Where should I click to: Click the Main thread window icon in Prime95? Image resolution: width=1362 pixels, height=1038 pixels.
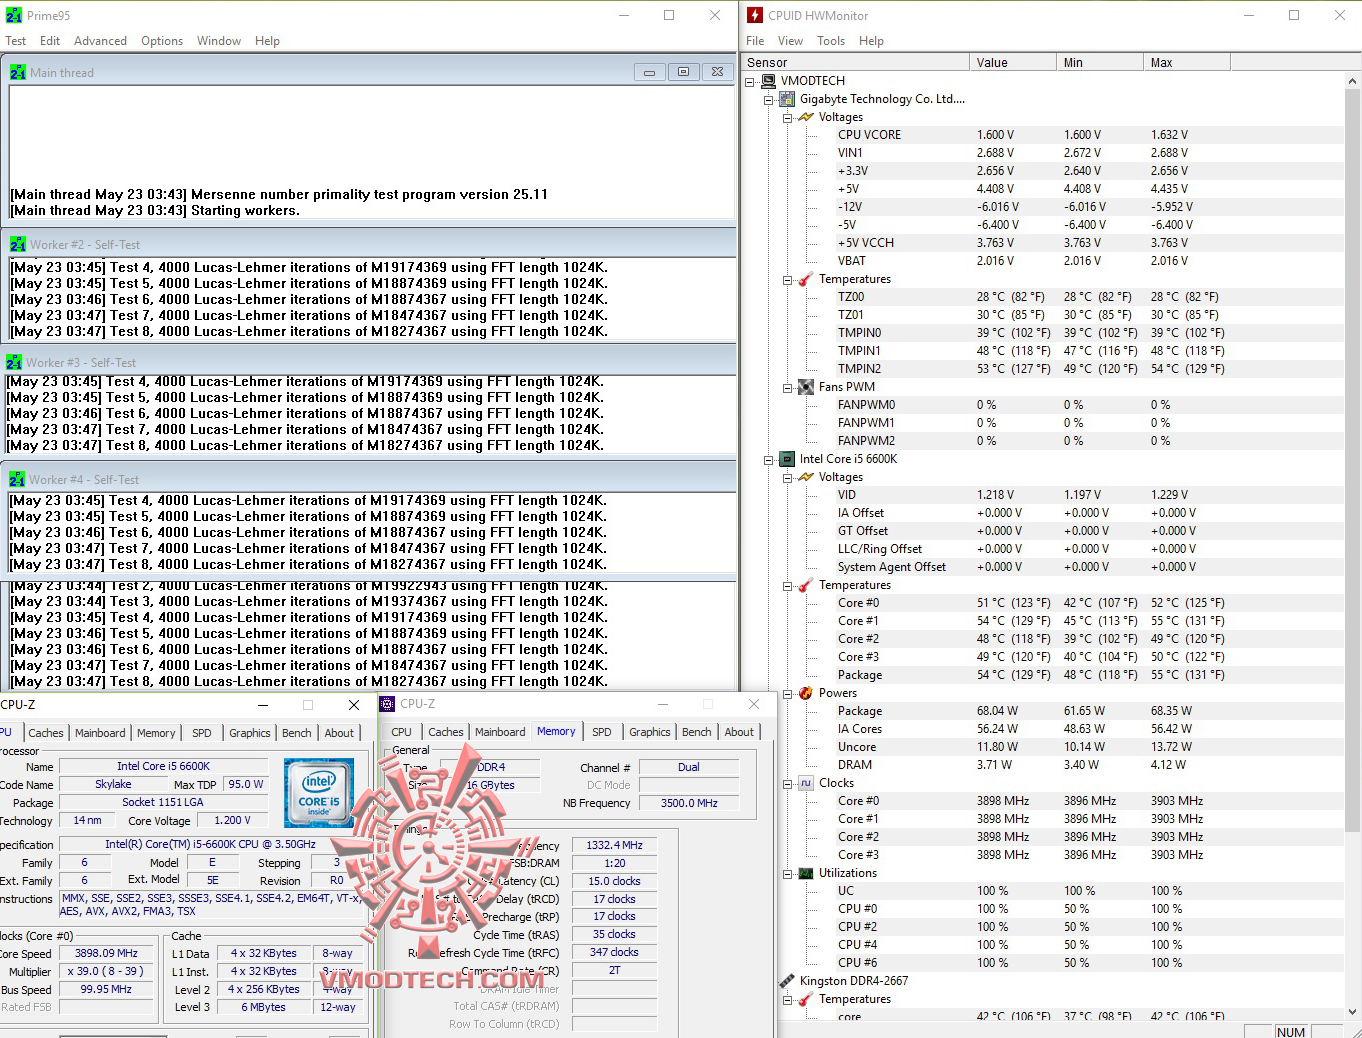tap(18, 72)
